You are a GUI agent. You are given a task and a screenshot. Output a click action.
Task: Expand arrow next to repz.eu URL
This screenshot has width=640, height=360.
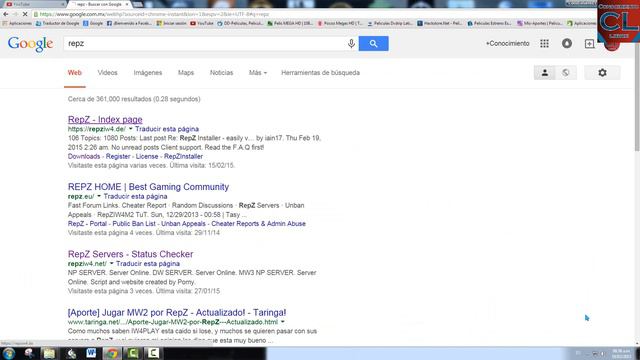tap(99, 196)
